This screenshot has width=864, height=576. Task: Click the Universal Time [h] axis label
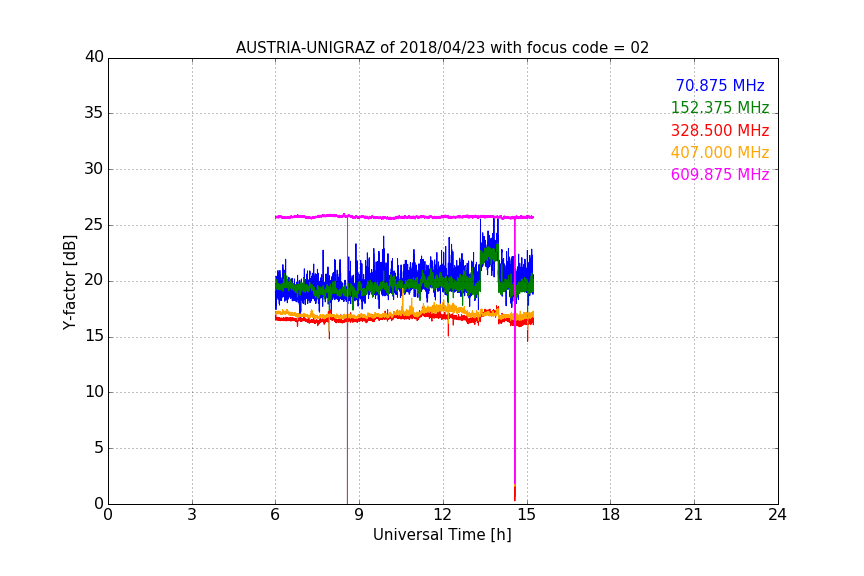[442, 535]
